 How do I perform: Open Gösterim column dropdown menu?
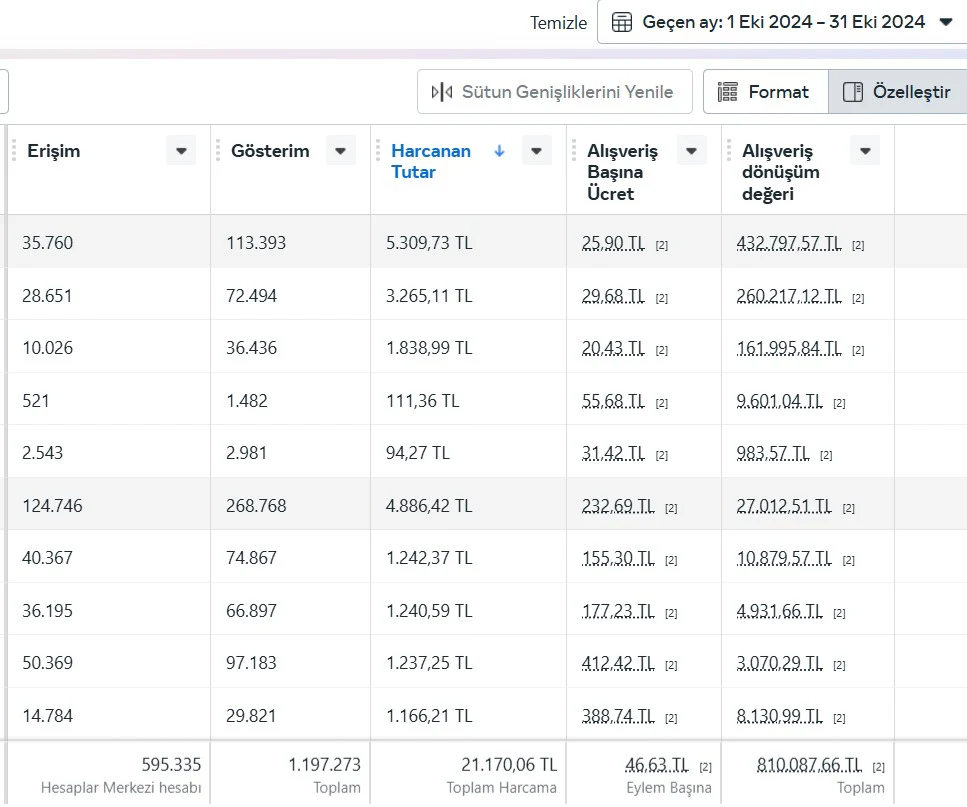coord(340,151)
